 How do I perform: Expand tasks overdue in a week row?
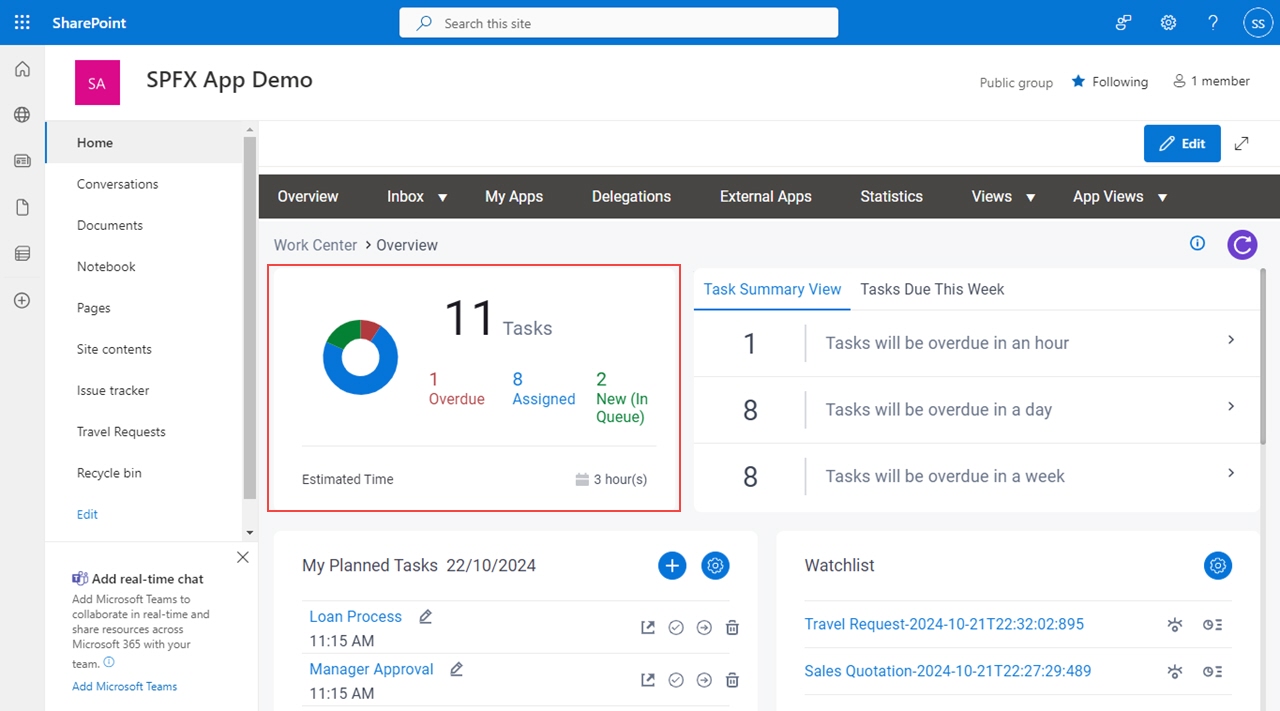click(x=1231, y=473)
